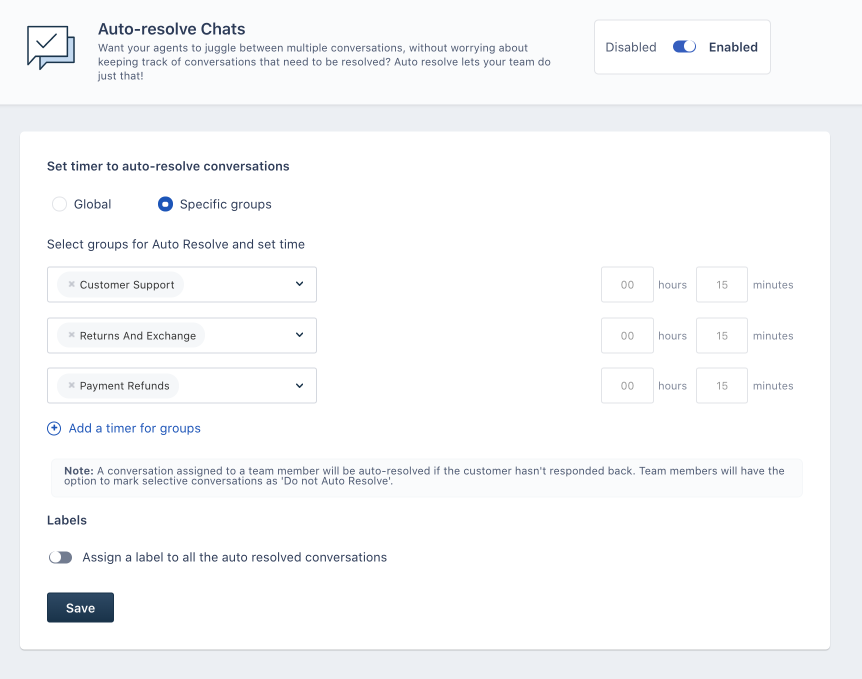This screenshot has height=679, width=862.
Task: Click minutes field for Payment Refunds
Action: coord(722,386)
